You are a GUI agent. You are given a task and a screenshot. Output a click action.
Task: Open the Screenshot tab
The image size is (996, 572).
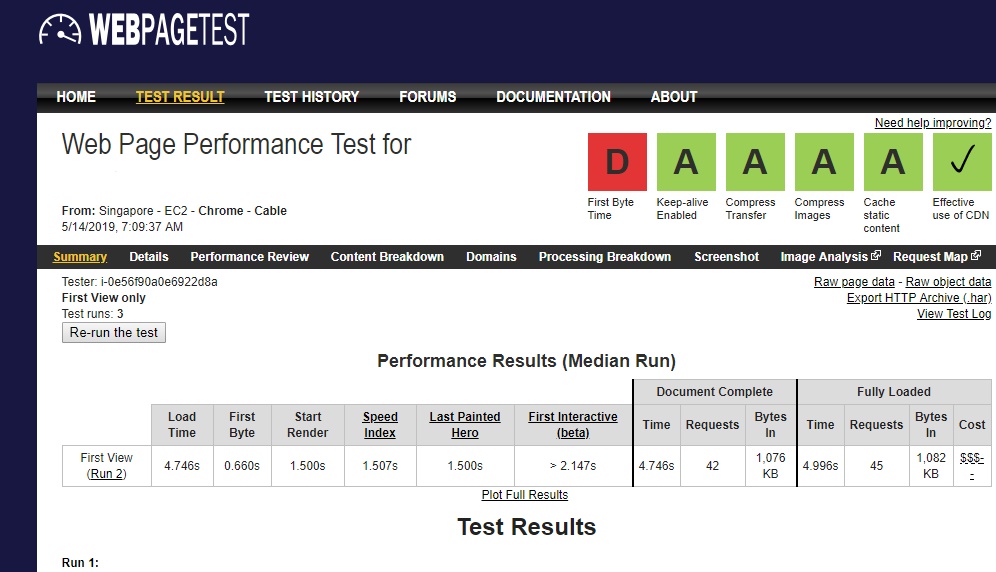tap(726, 257)
